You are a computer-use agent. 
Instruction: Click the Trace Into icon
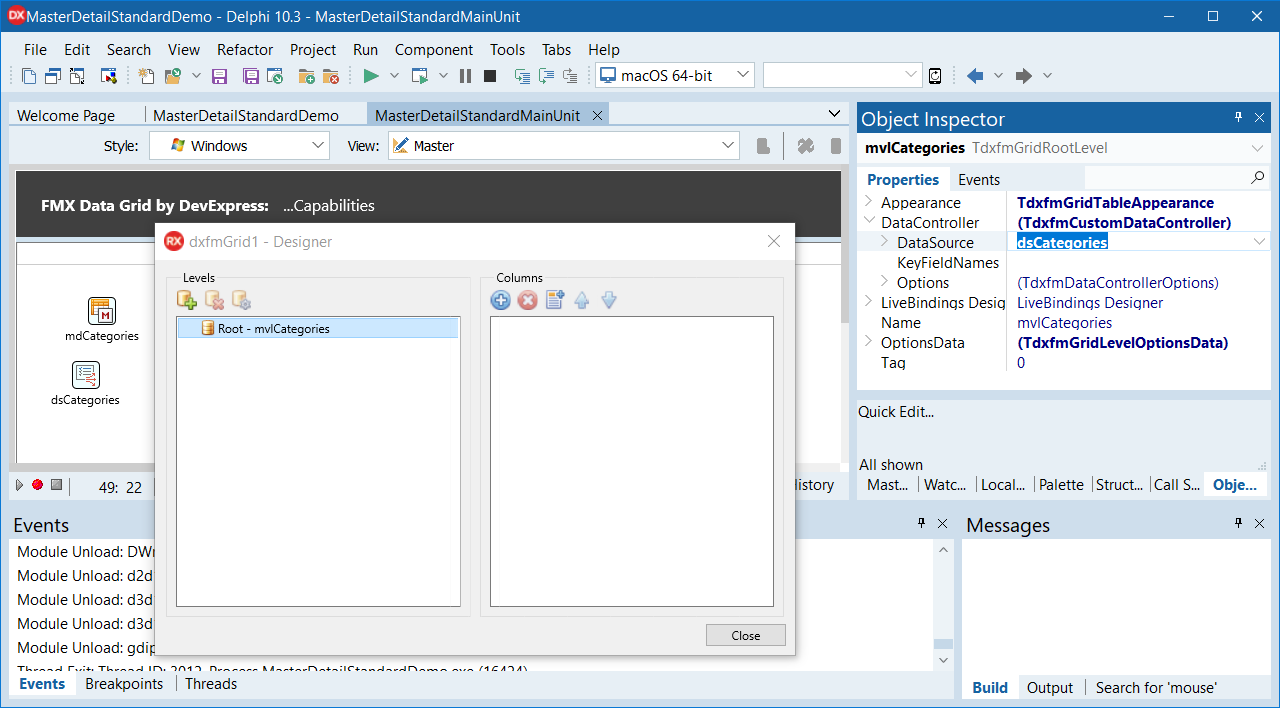(522, 76)
